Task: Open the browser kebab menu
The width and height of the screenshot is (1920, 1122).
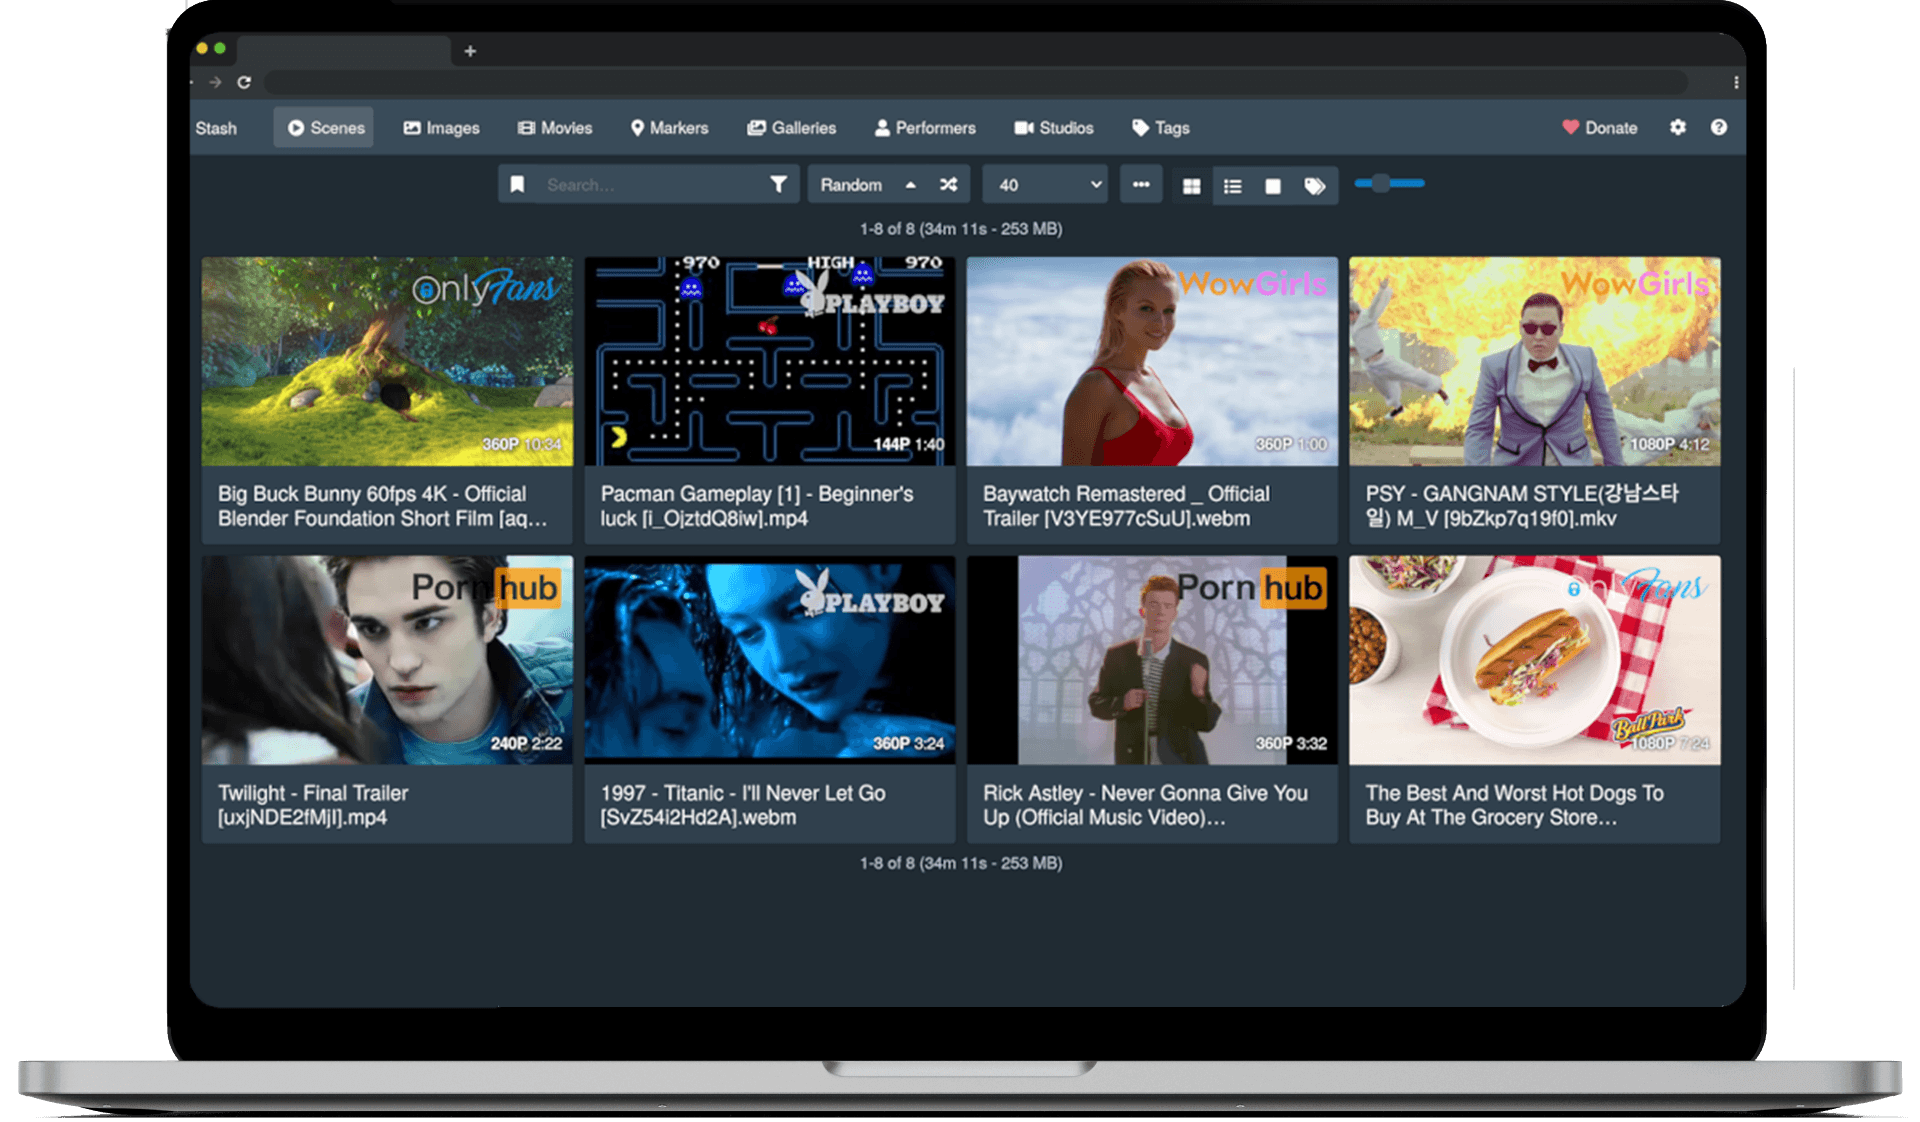Action: pos(1736,82)
